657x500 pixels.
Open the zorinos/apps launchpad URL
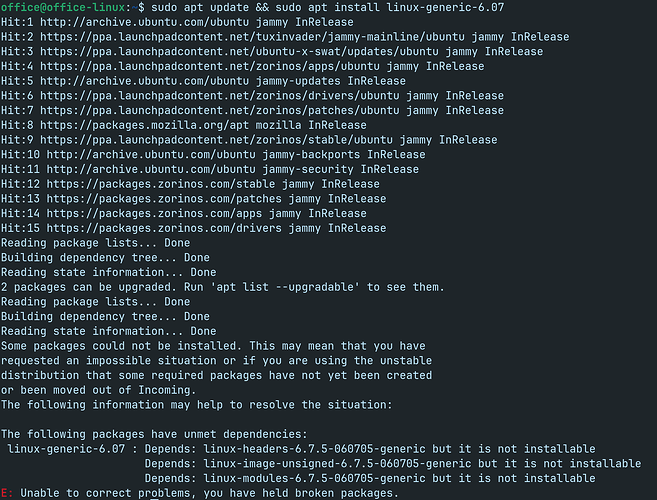tap(210, 66)
